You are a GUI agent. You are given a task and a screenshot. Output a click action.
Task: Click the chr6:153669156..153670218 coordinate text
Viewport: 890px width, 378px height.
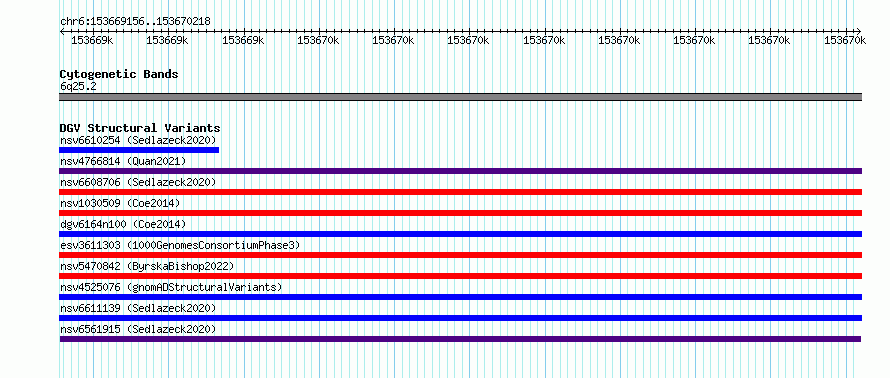[135, 22]
